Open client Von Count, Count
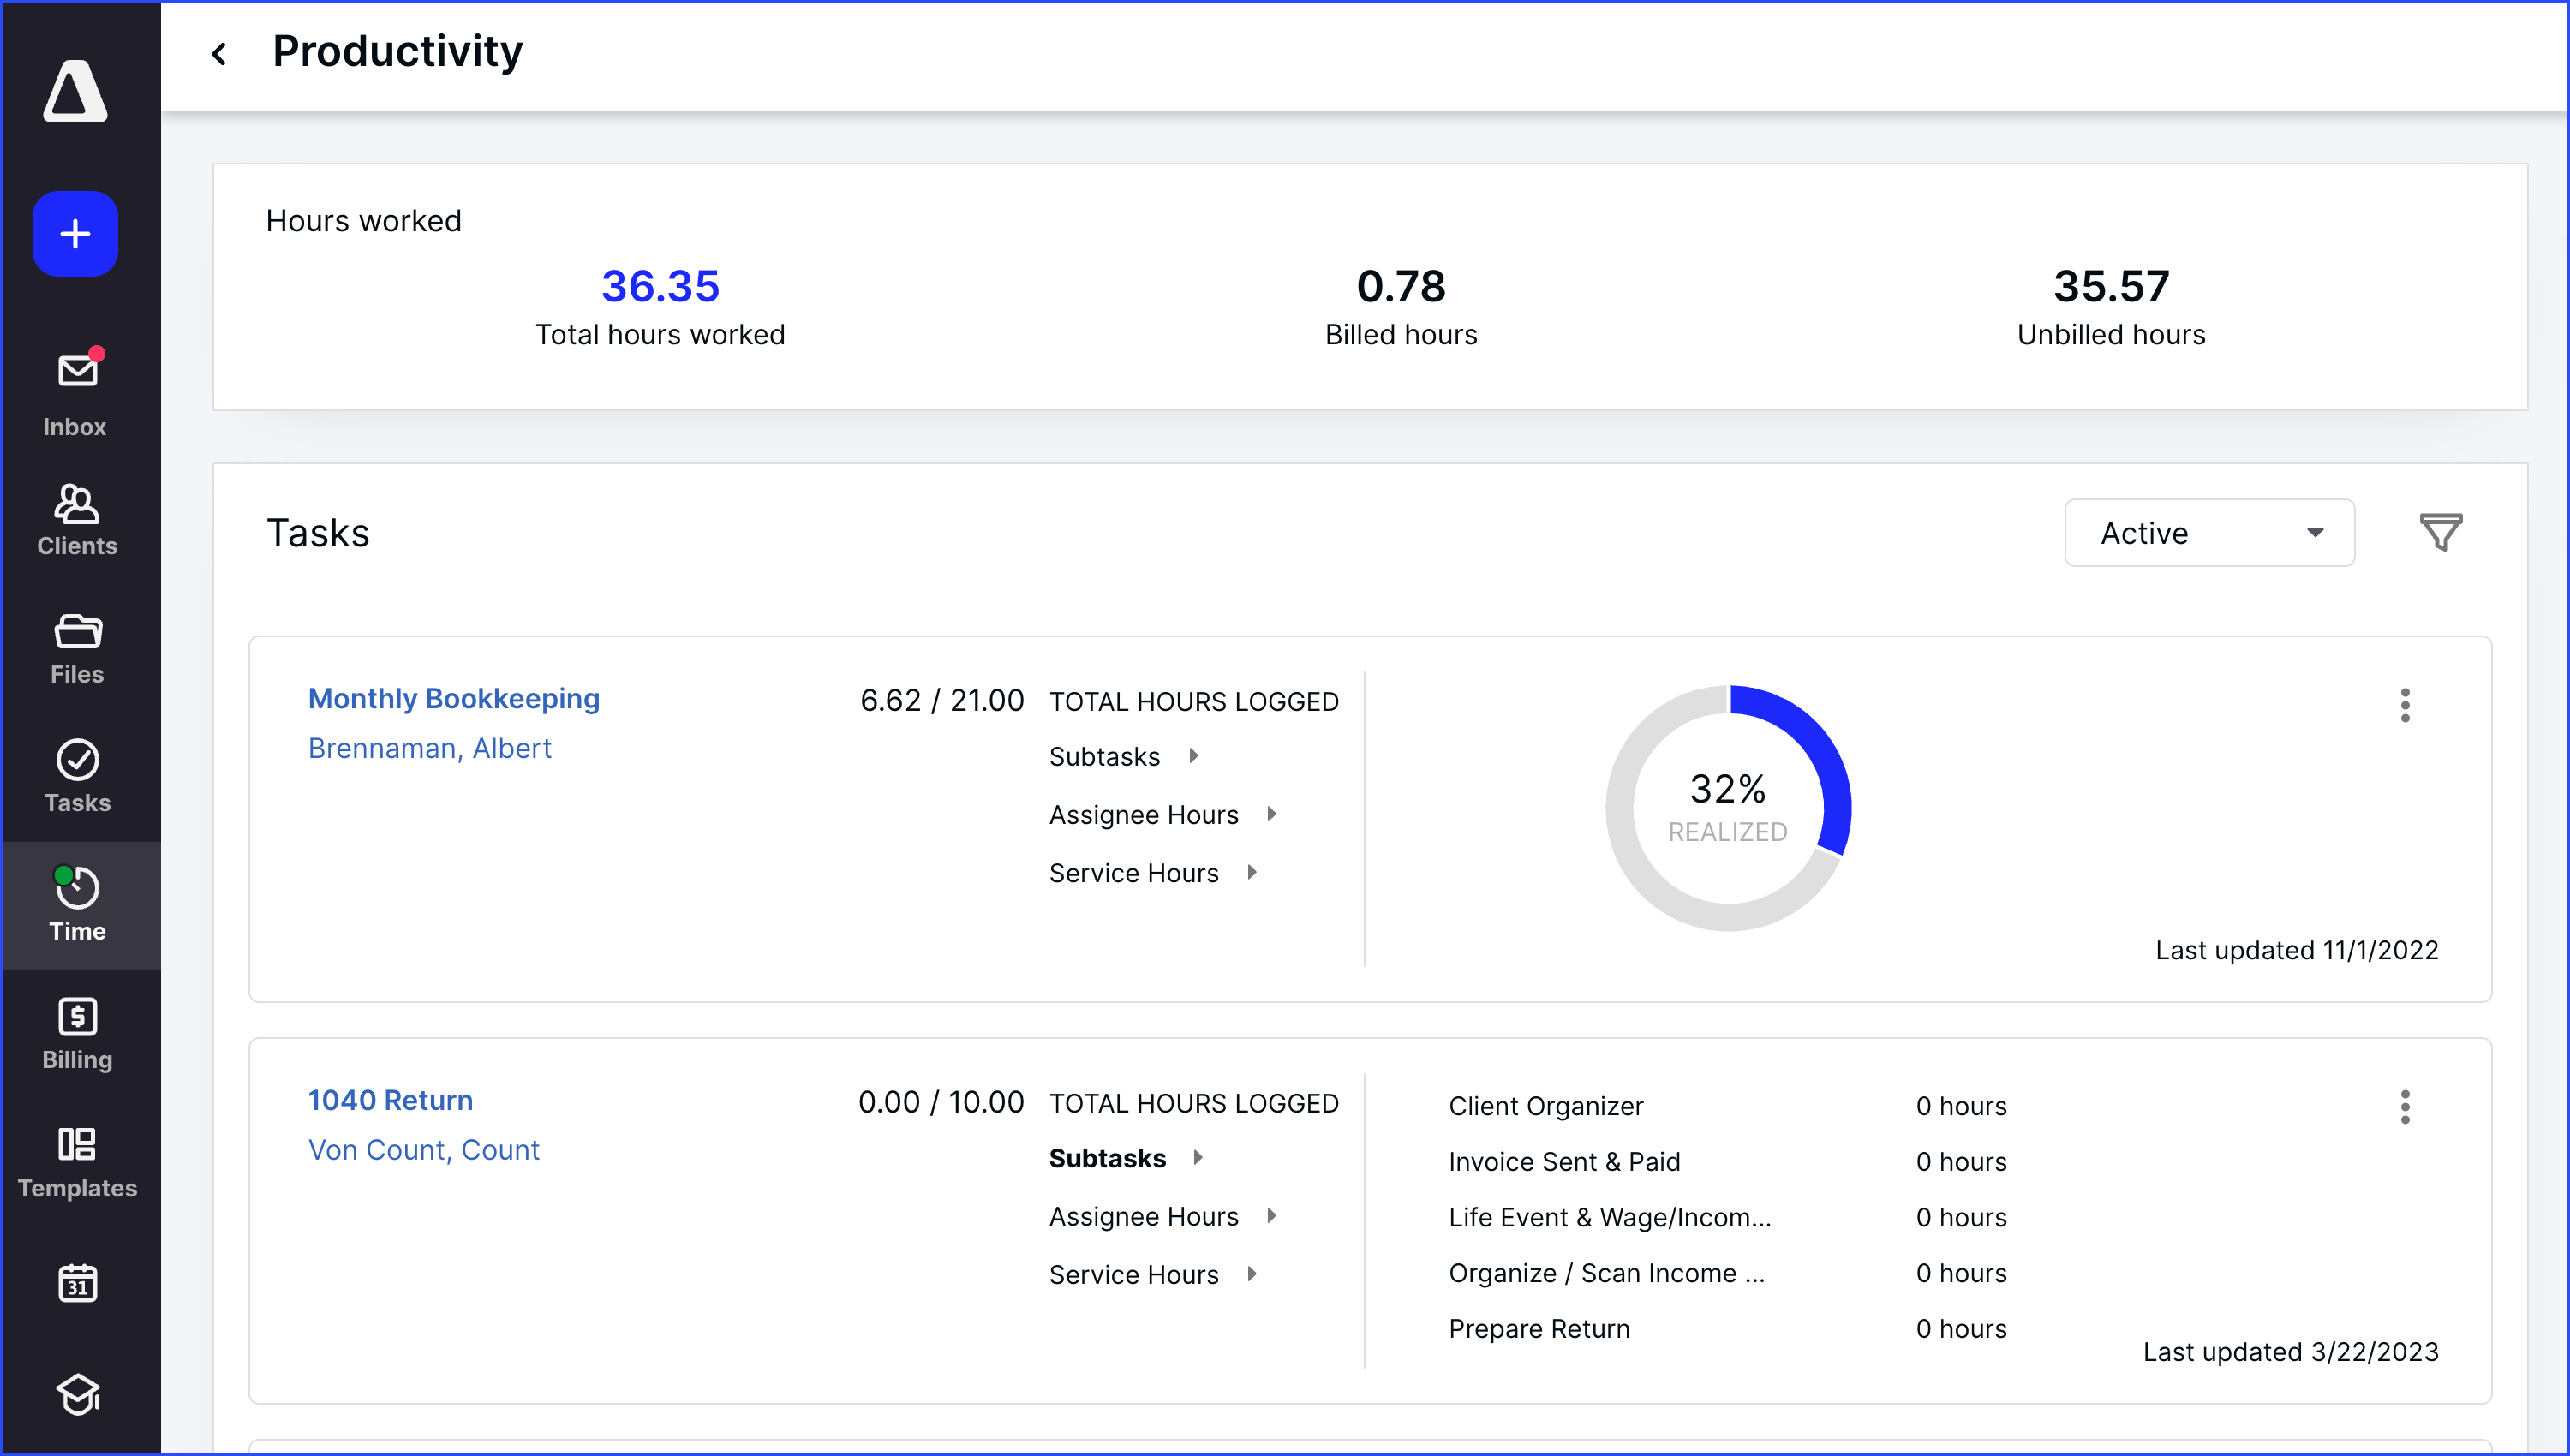2570x1456 pixels. [423, 1149]
